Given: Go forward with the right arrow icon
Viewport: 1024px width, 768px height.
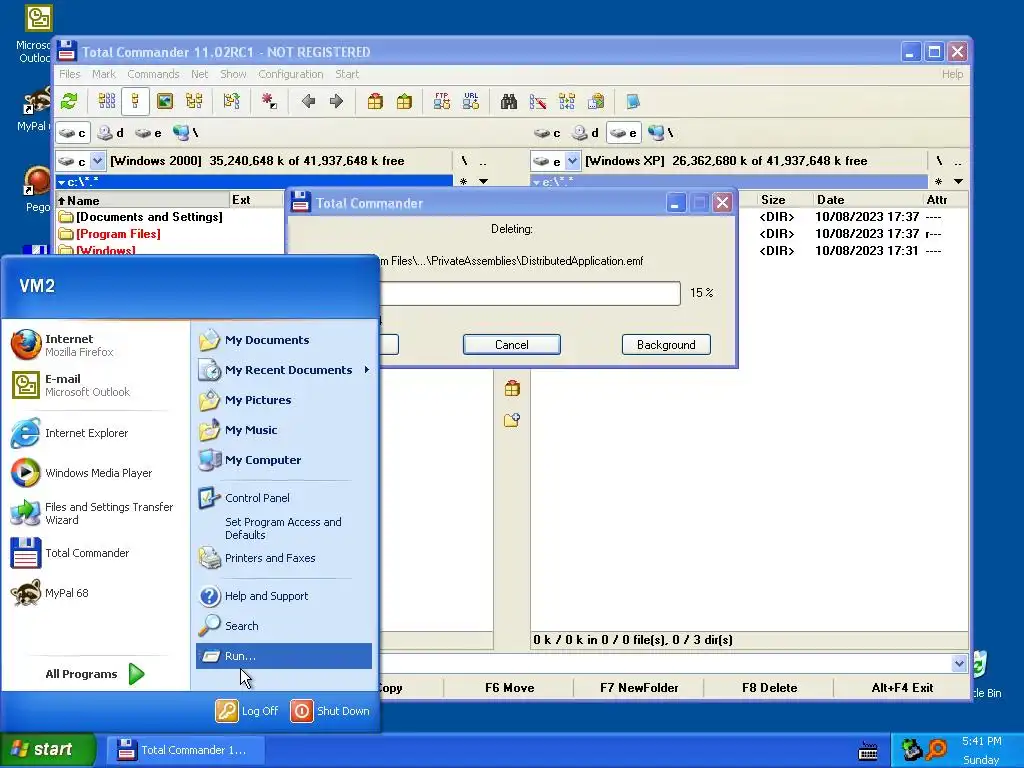Looking at the screenshot, I should click(x=336, y=101).
